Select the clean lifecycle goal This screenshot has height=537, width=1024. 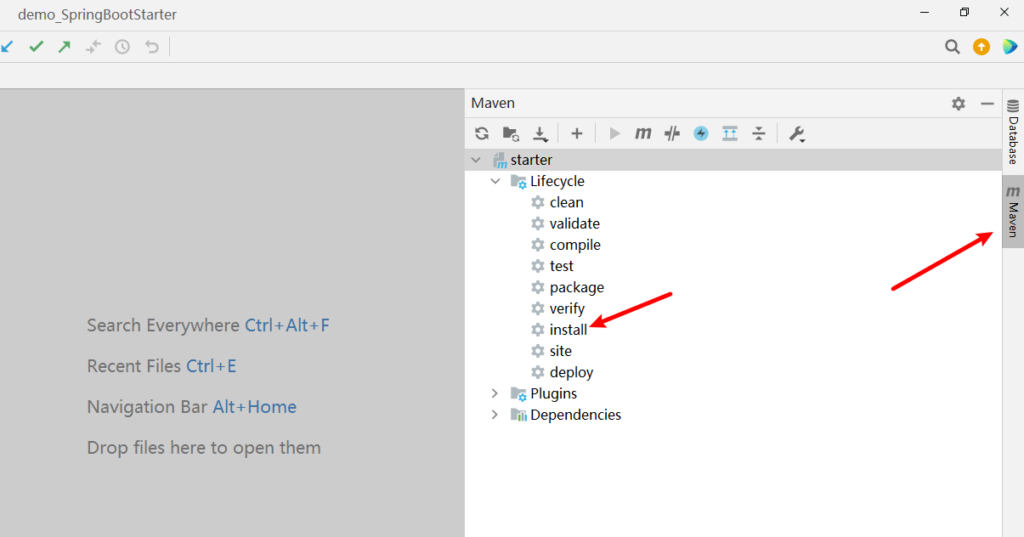[x=566, y=203]
